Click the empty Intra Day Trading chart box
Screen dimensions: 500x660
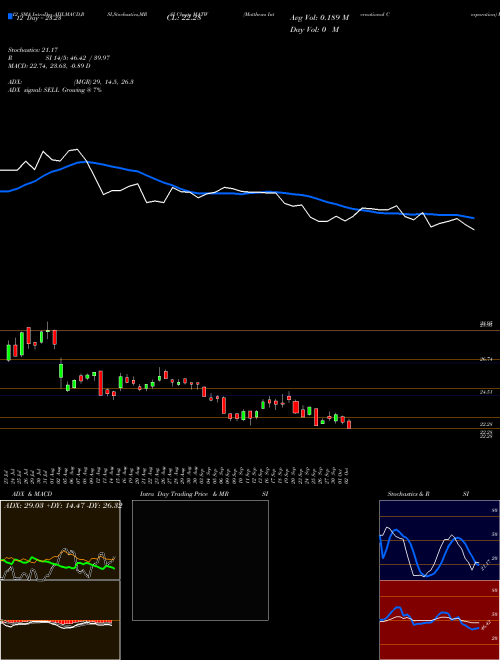point(200,560)
